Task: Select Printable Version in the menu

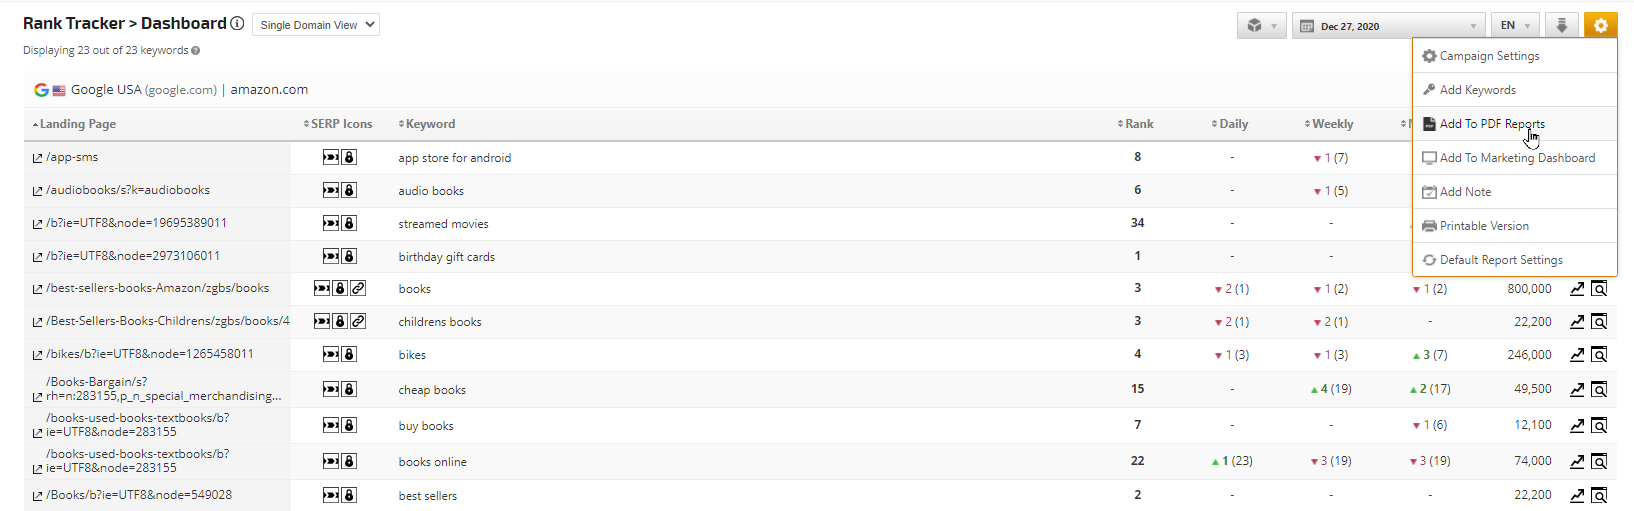Action: pyautogui.click(x=1483, y=226)
